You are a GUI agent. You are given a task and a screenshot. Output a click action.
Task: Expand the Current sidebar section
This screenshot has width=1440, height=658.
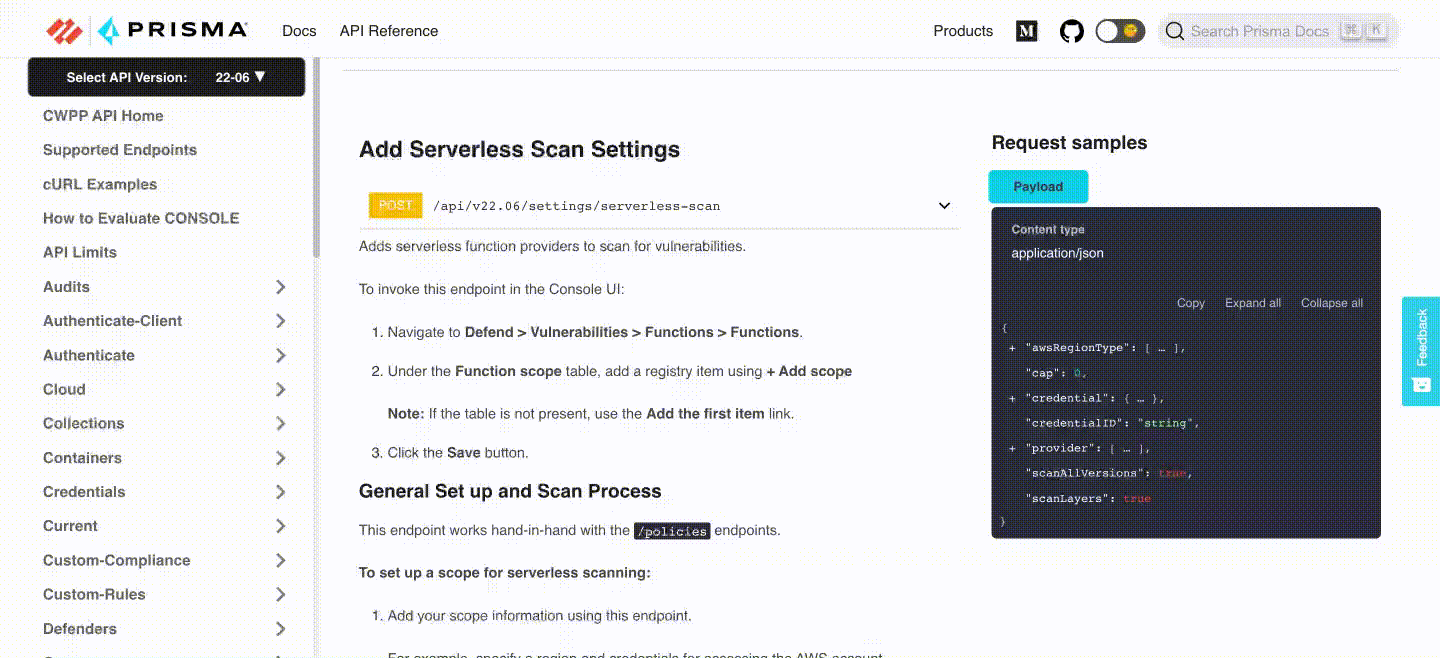166,526
